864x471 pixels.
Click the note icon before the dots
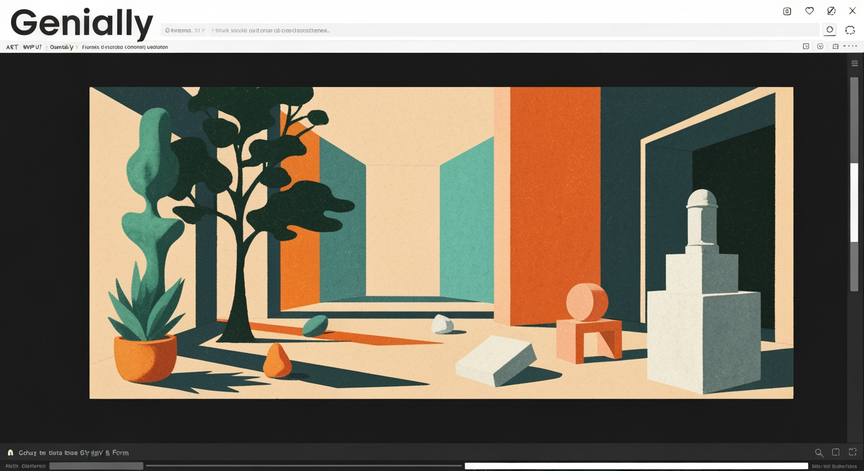pos(835,47)
